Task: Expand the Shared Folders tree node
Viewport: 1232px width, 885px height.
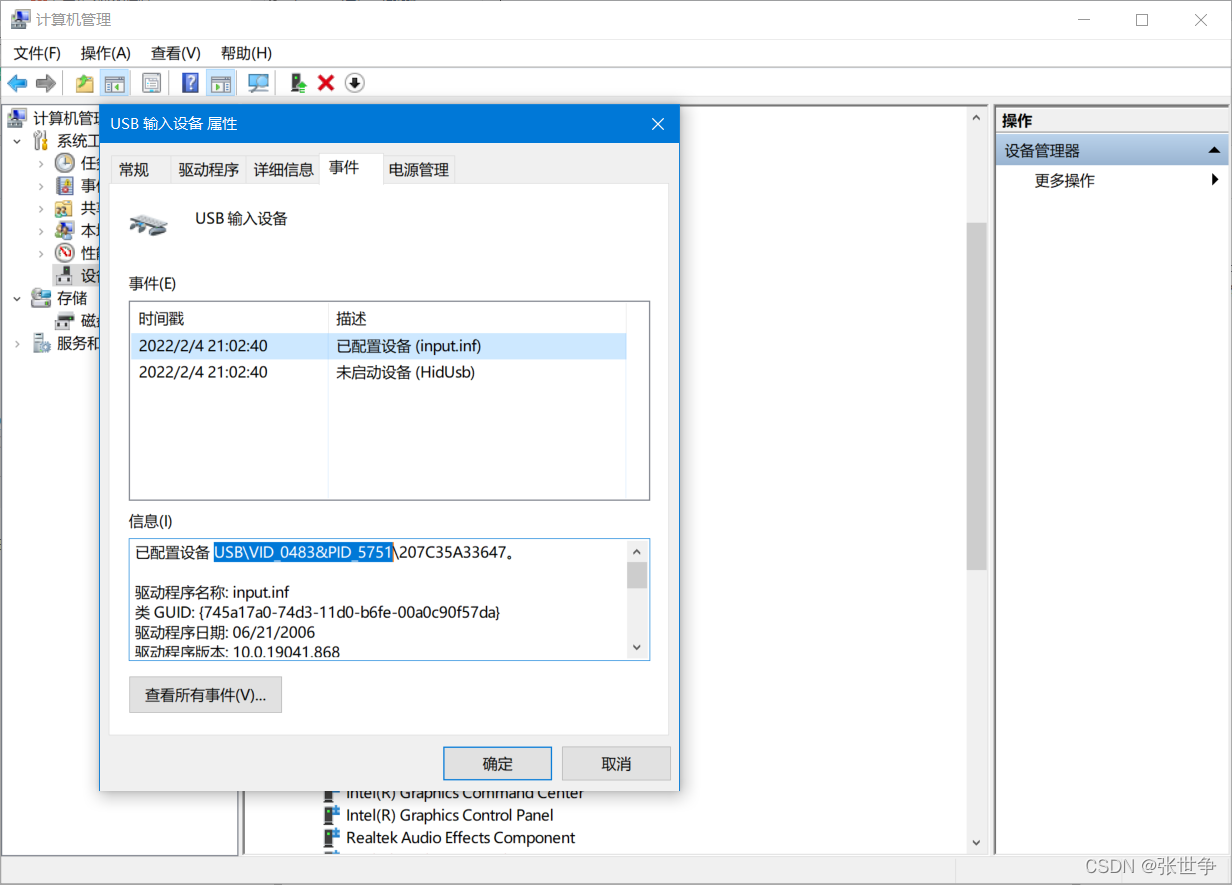Action: click(40, 208)
